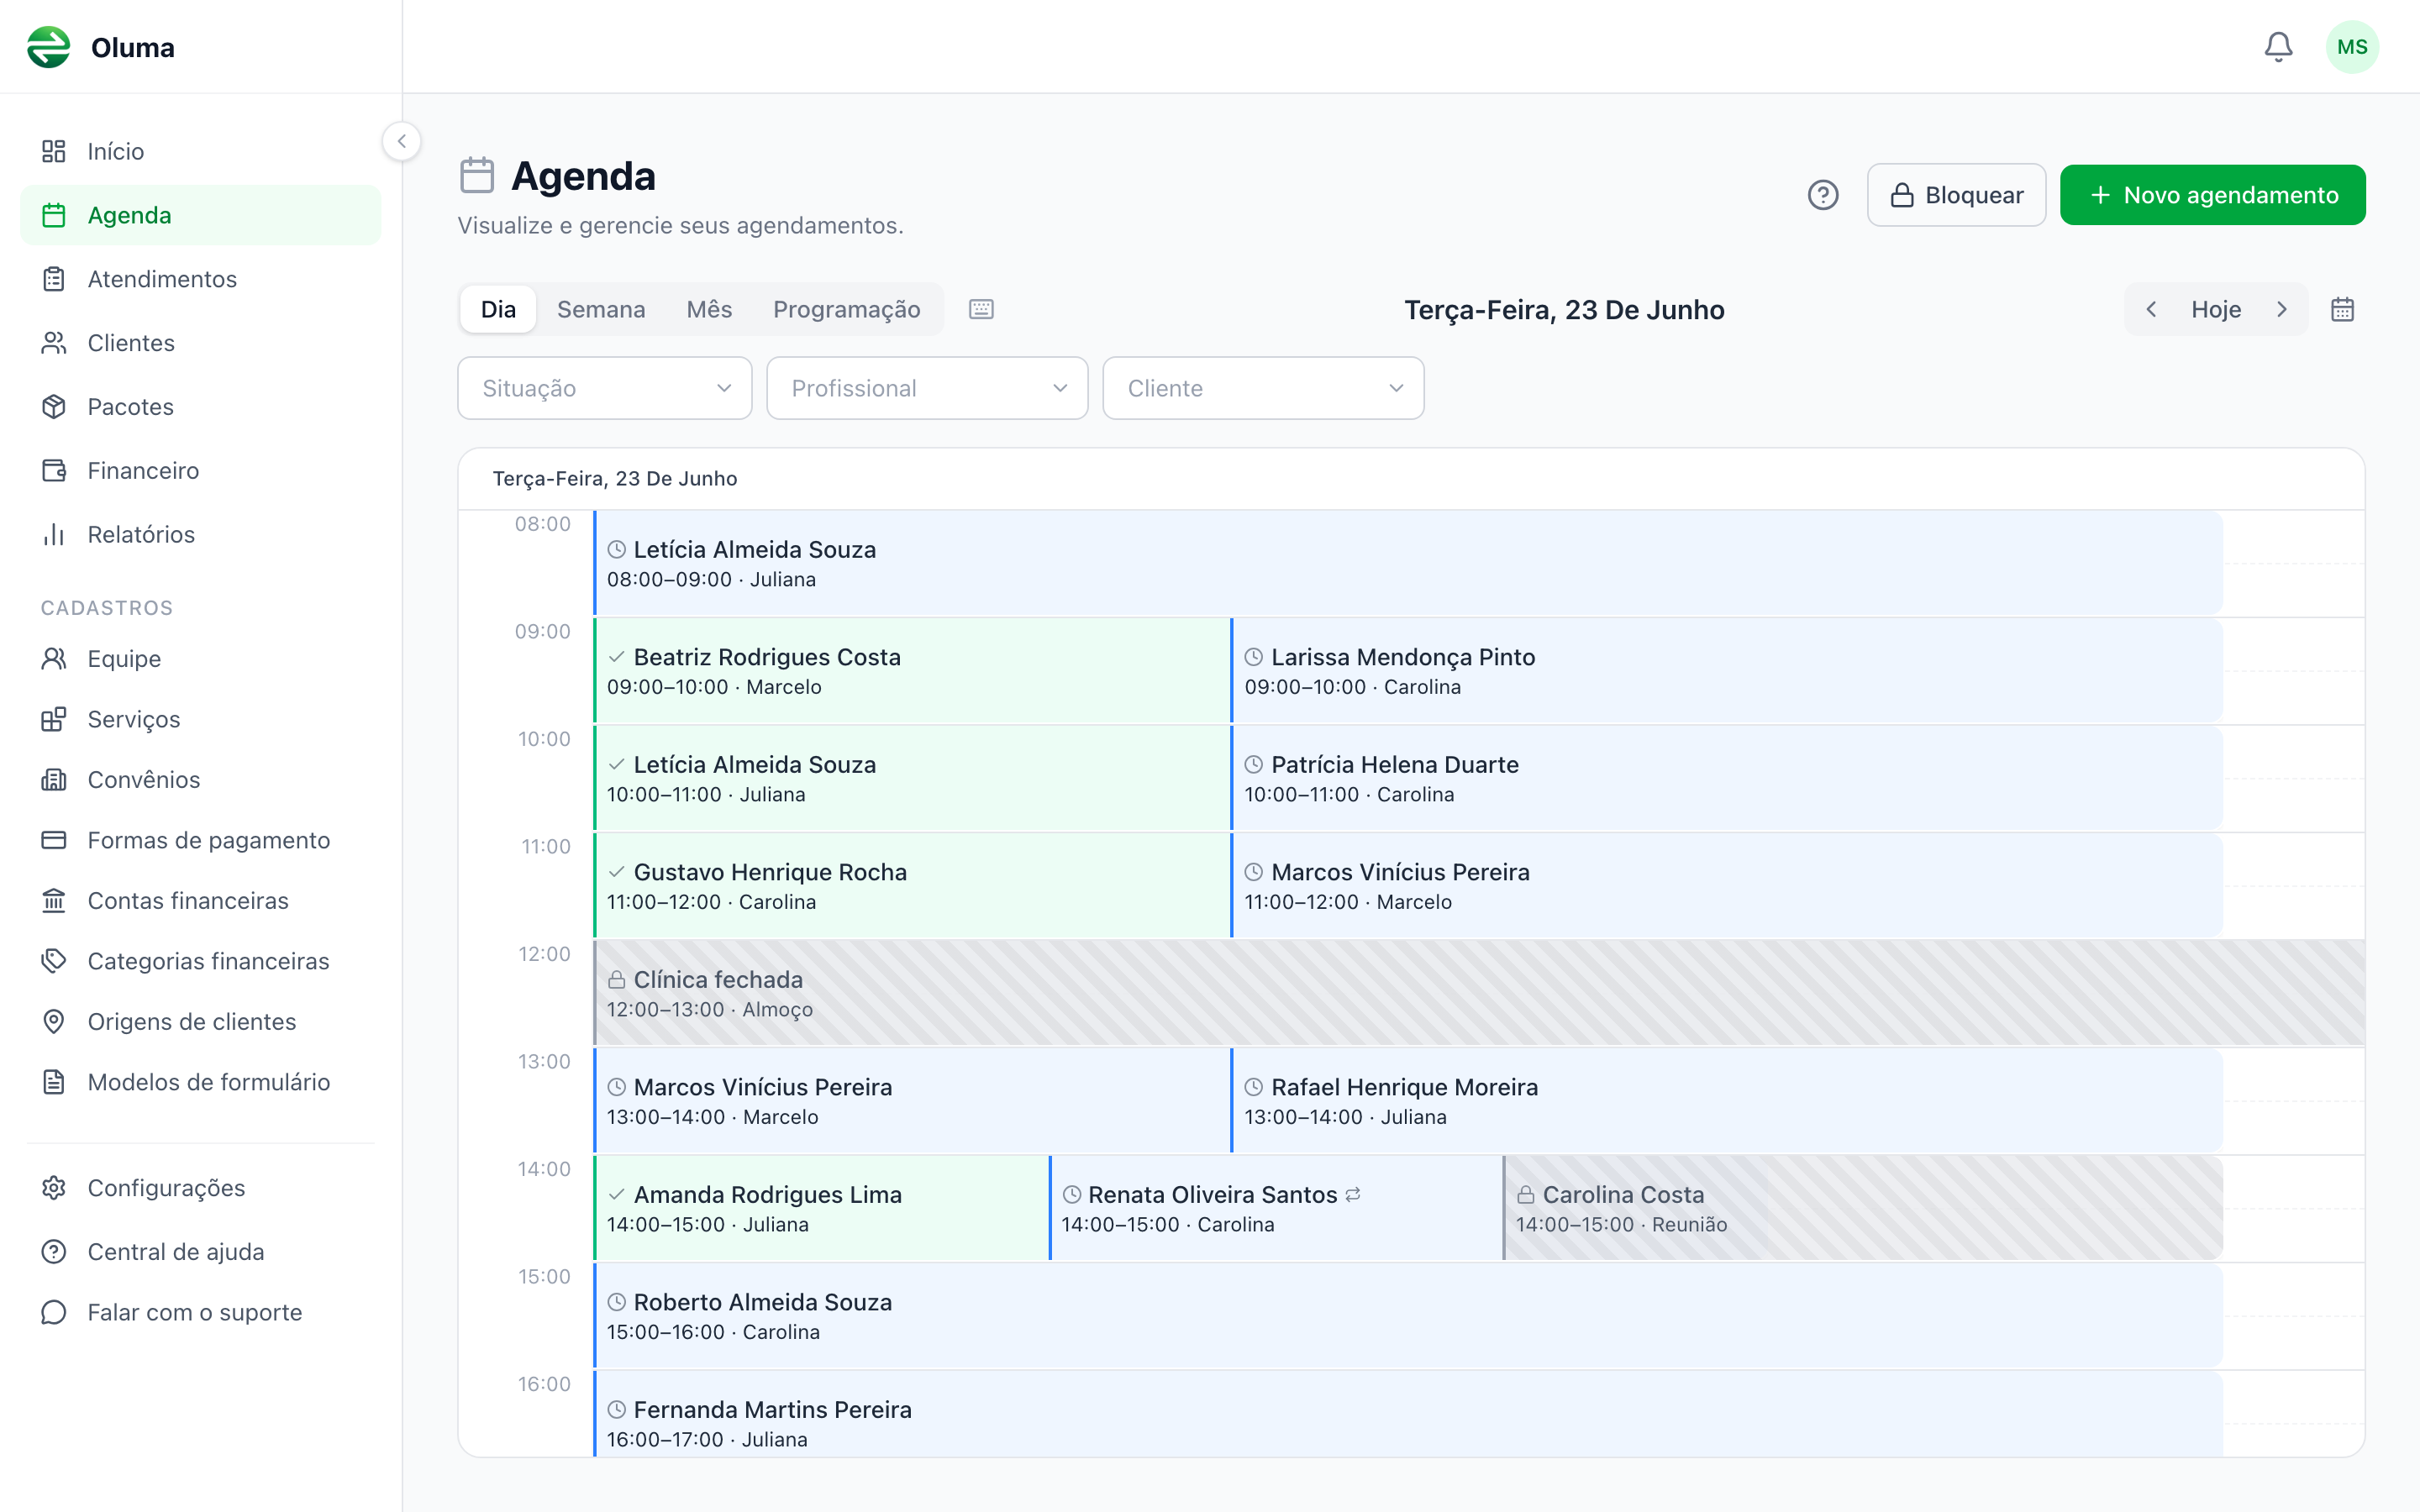Viewport: 2420px width, 1512px height.
Task: Select Agenda in sidebar
Action: pos(200,215)
